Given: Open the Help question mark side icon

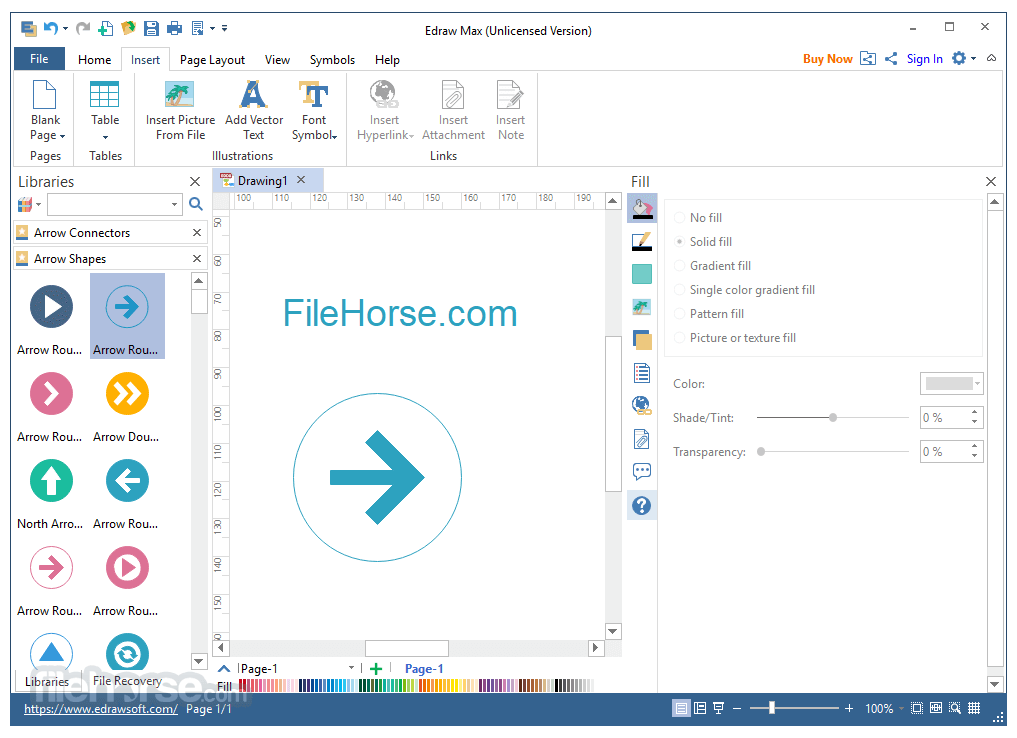Looking at the screenshot, I should click(641, 505).
